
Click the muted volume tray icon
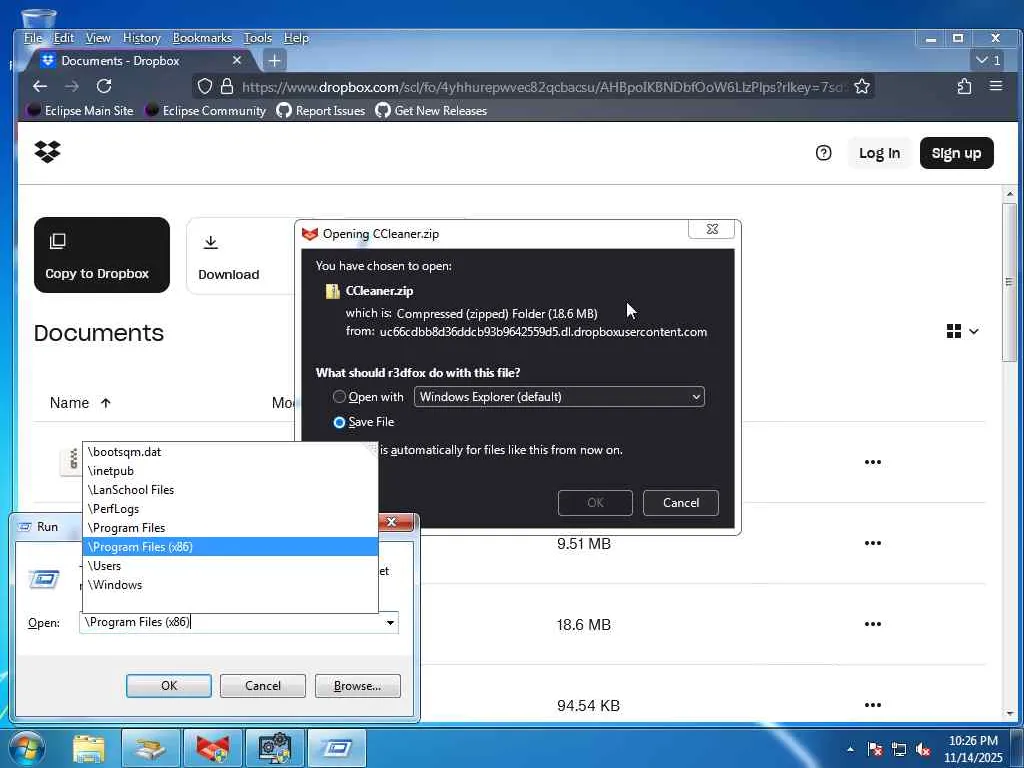click(x=923, y=749)
